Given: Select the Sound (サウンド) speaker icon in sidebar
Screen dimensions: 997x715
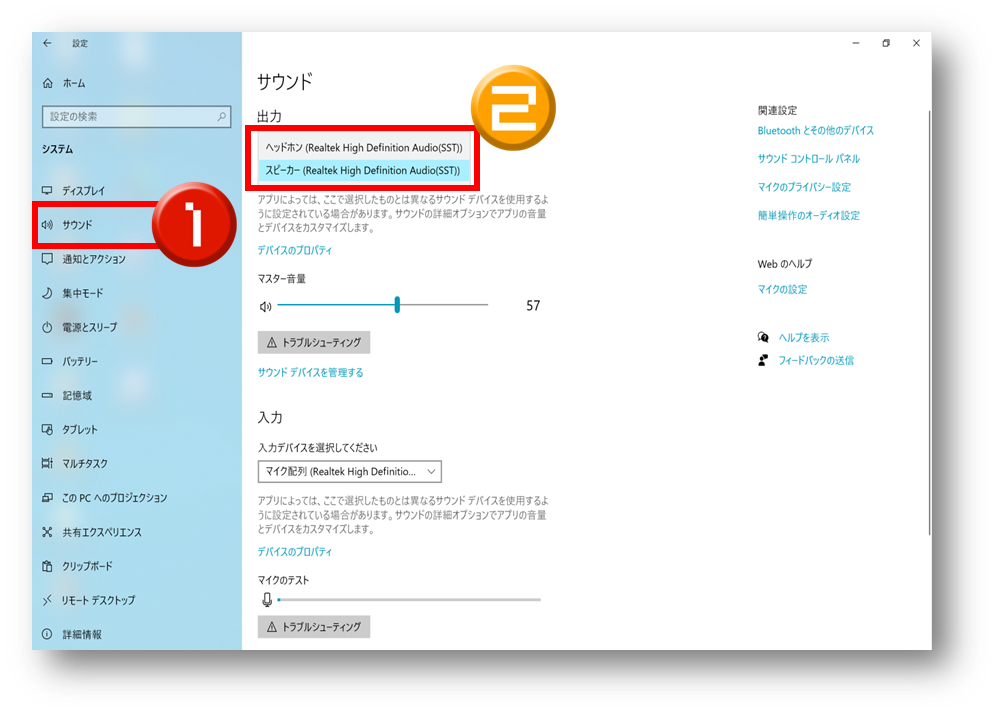Looking at the screenshot, I should point(47,225).
